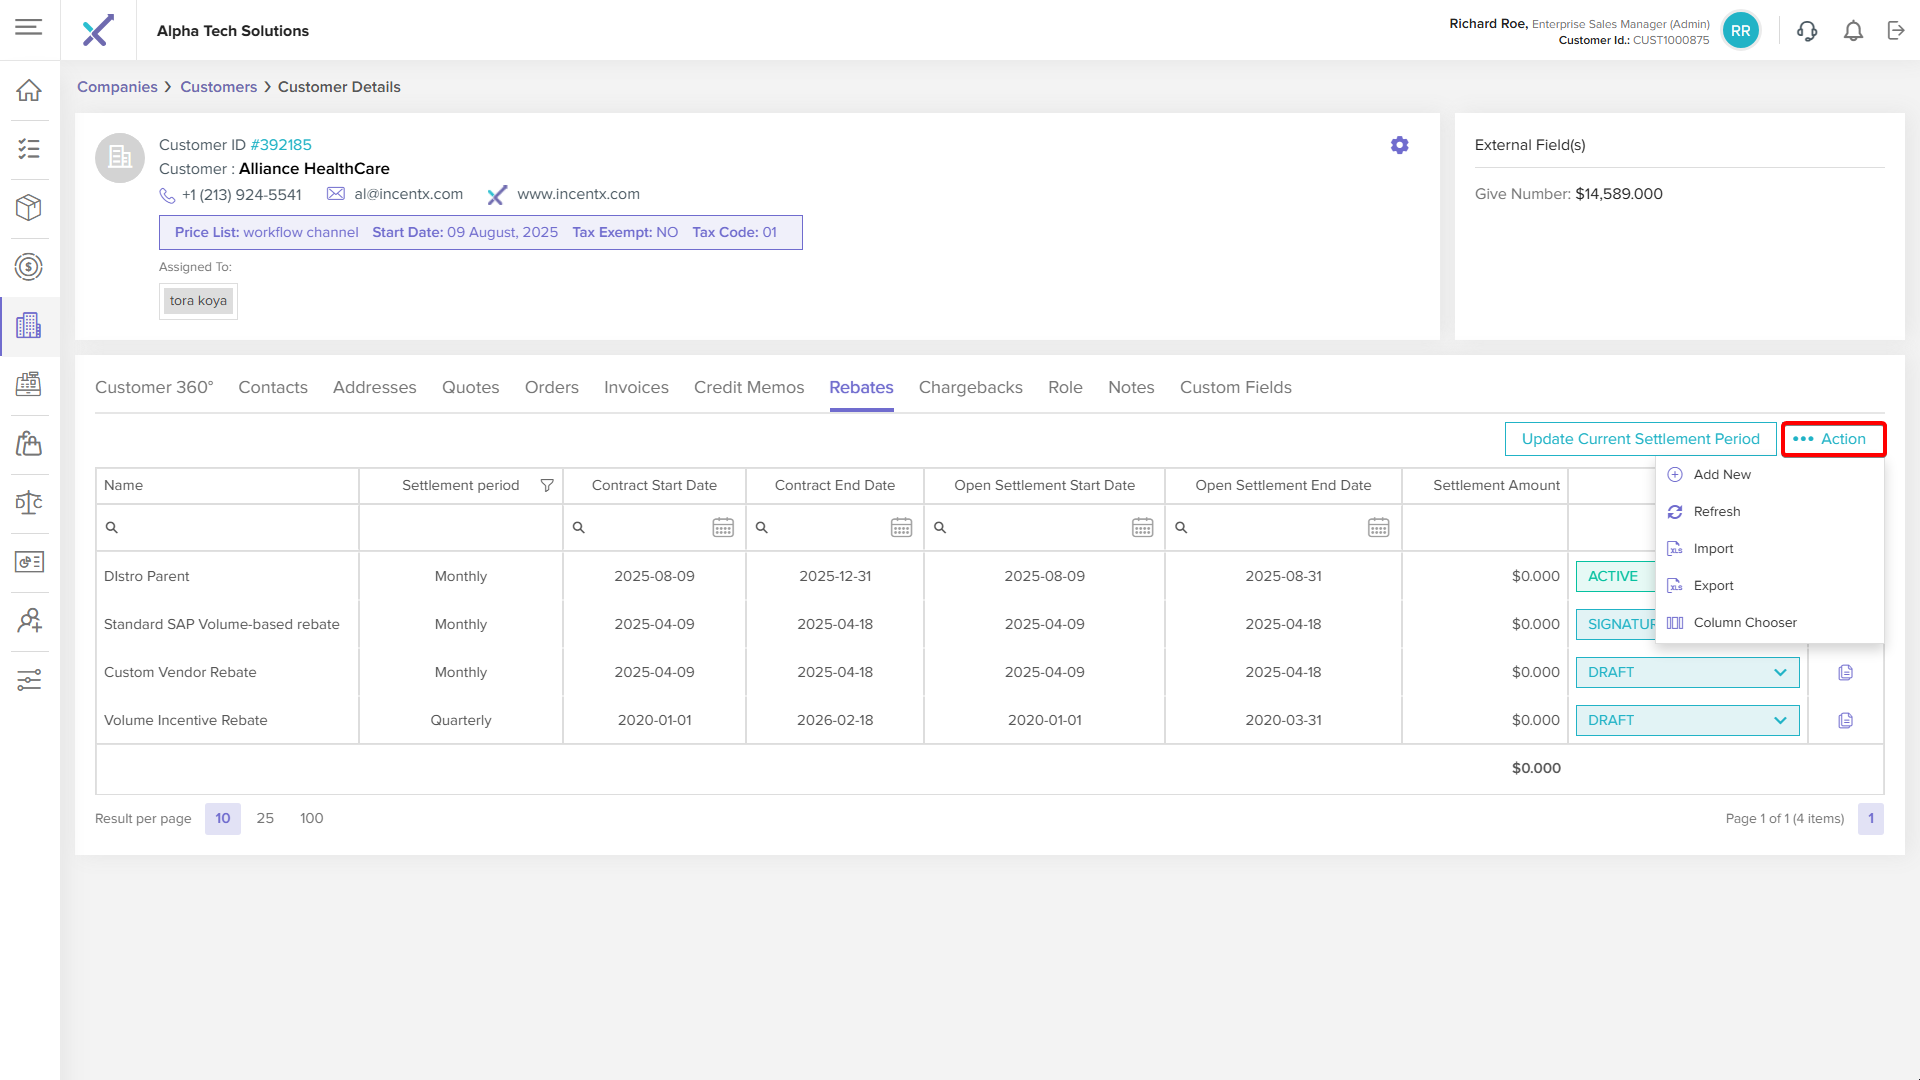
Task: Click Settlement period filter funnel icon
Action: [547, 485]
